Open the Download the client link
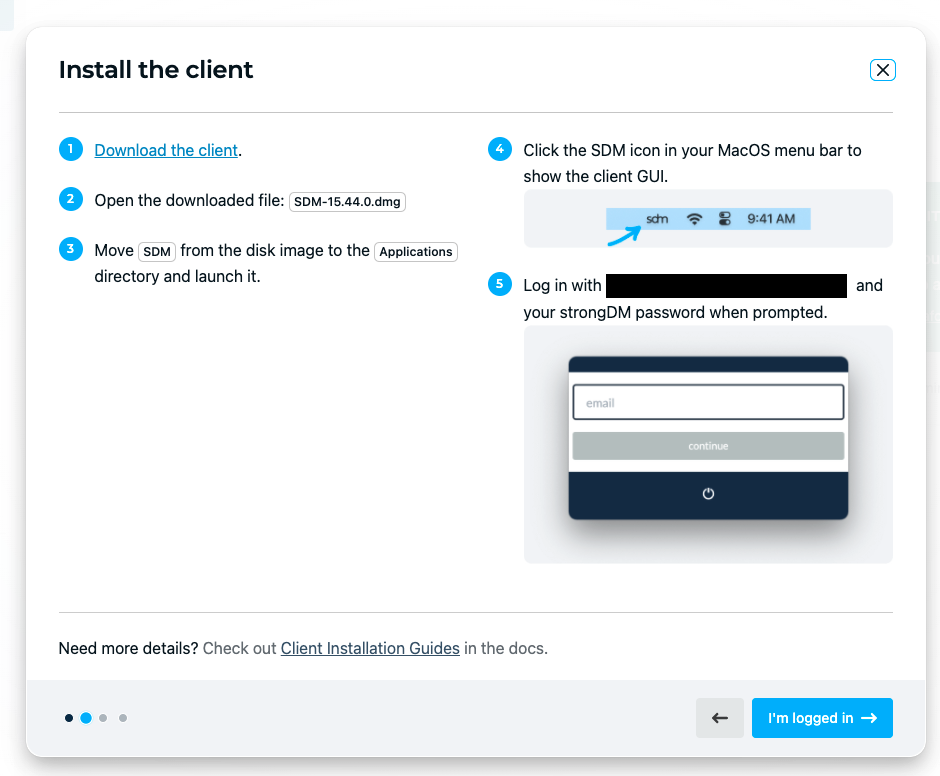Screen dimensions: 940x776 point(166,150)
